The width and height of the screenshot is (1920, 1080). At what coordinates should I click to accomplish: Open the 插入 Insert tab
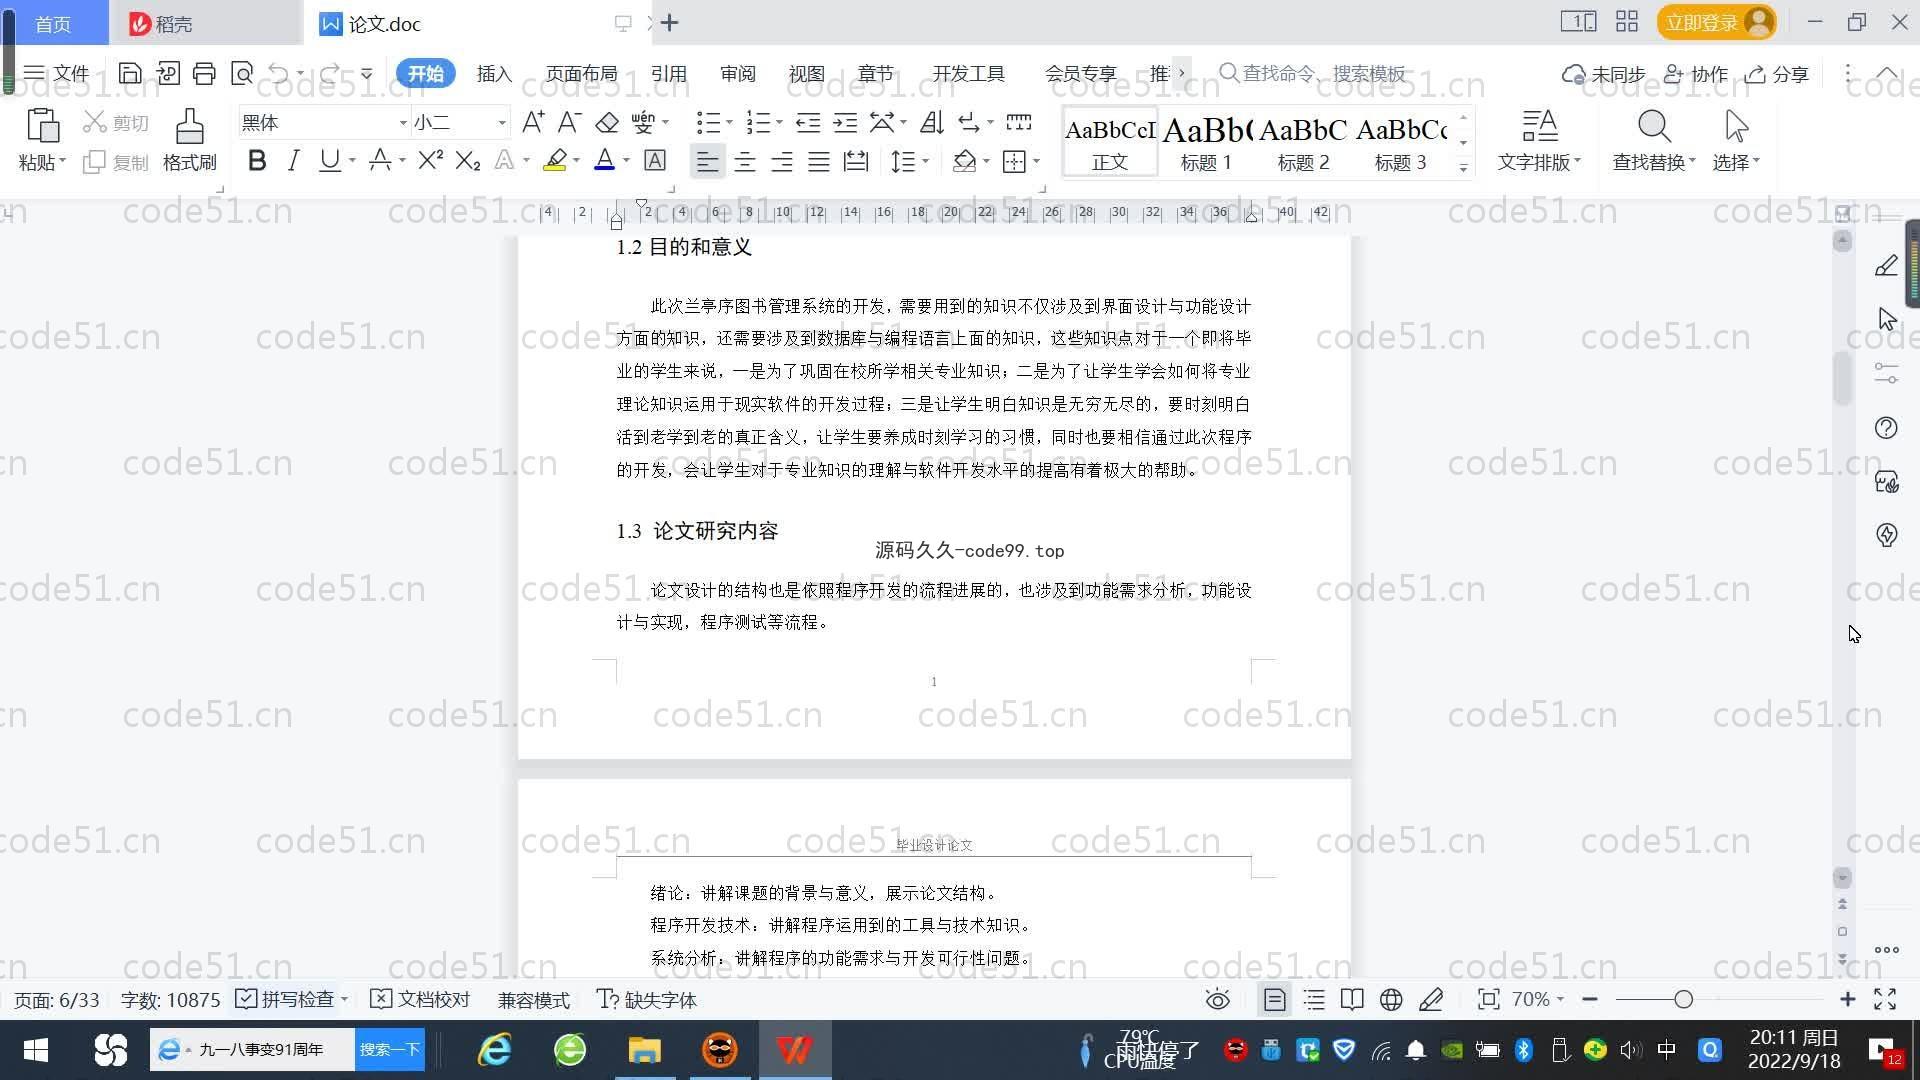(494, 73)
